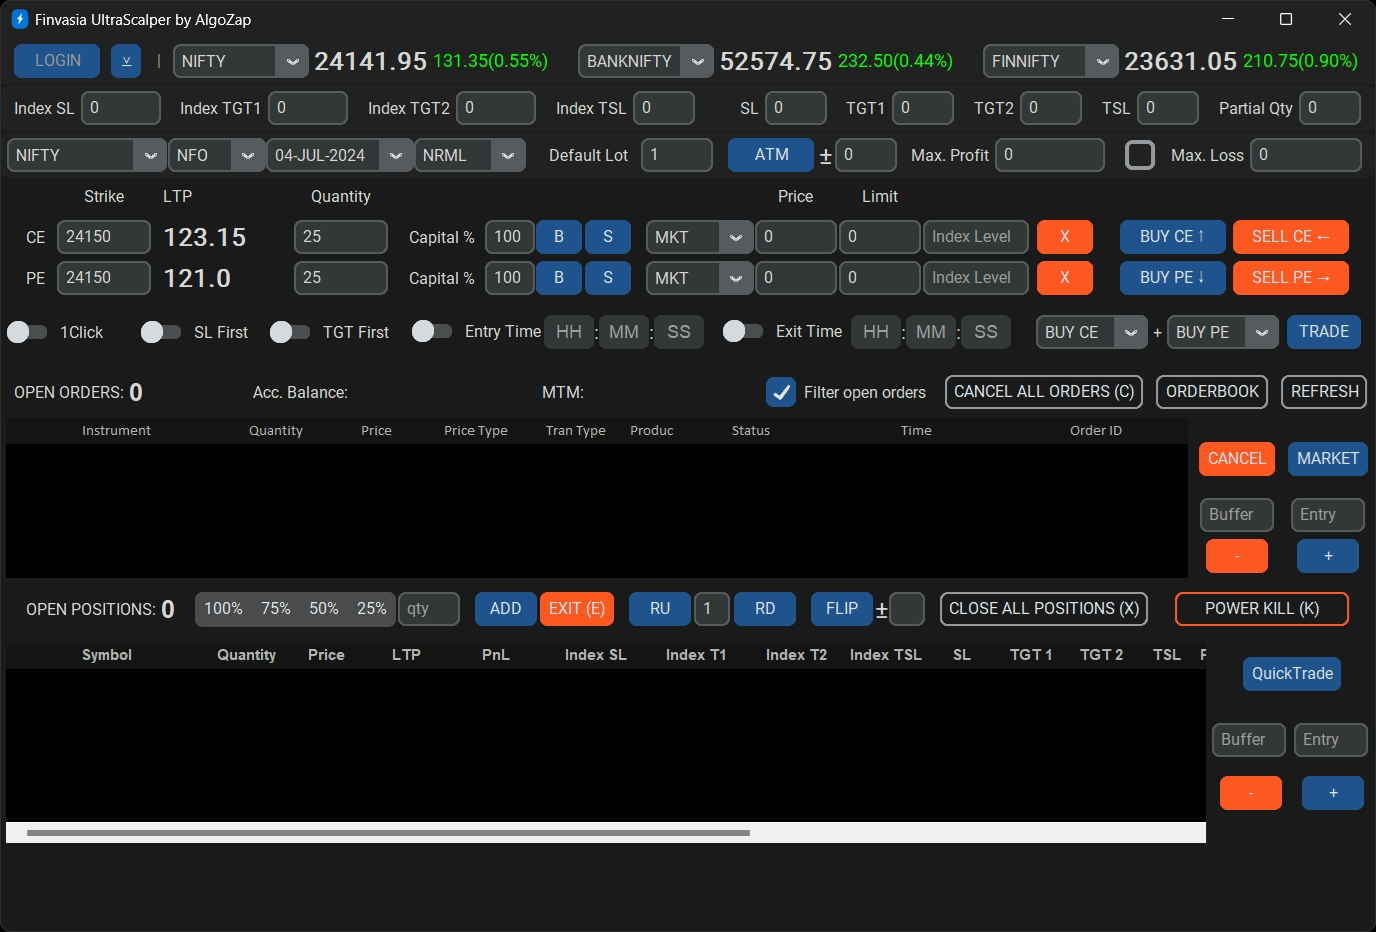
Task: Click the S sell button in PE row
Action: (x=607, y=278)
